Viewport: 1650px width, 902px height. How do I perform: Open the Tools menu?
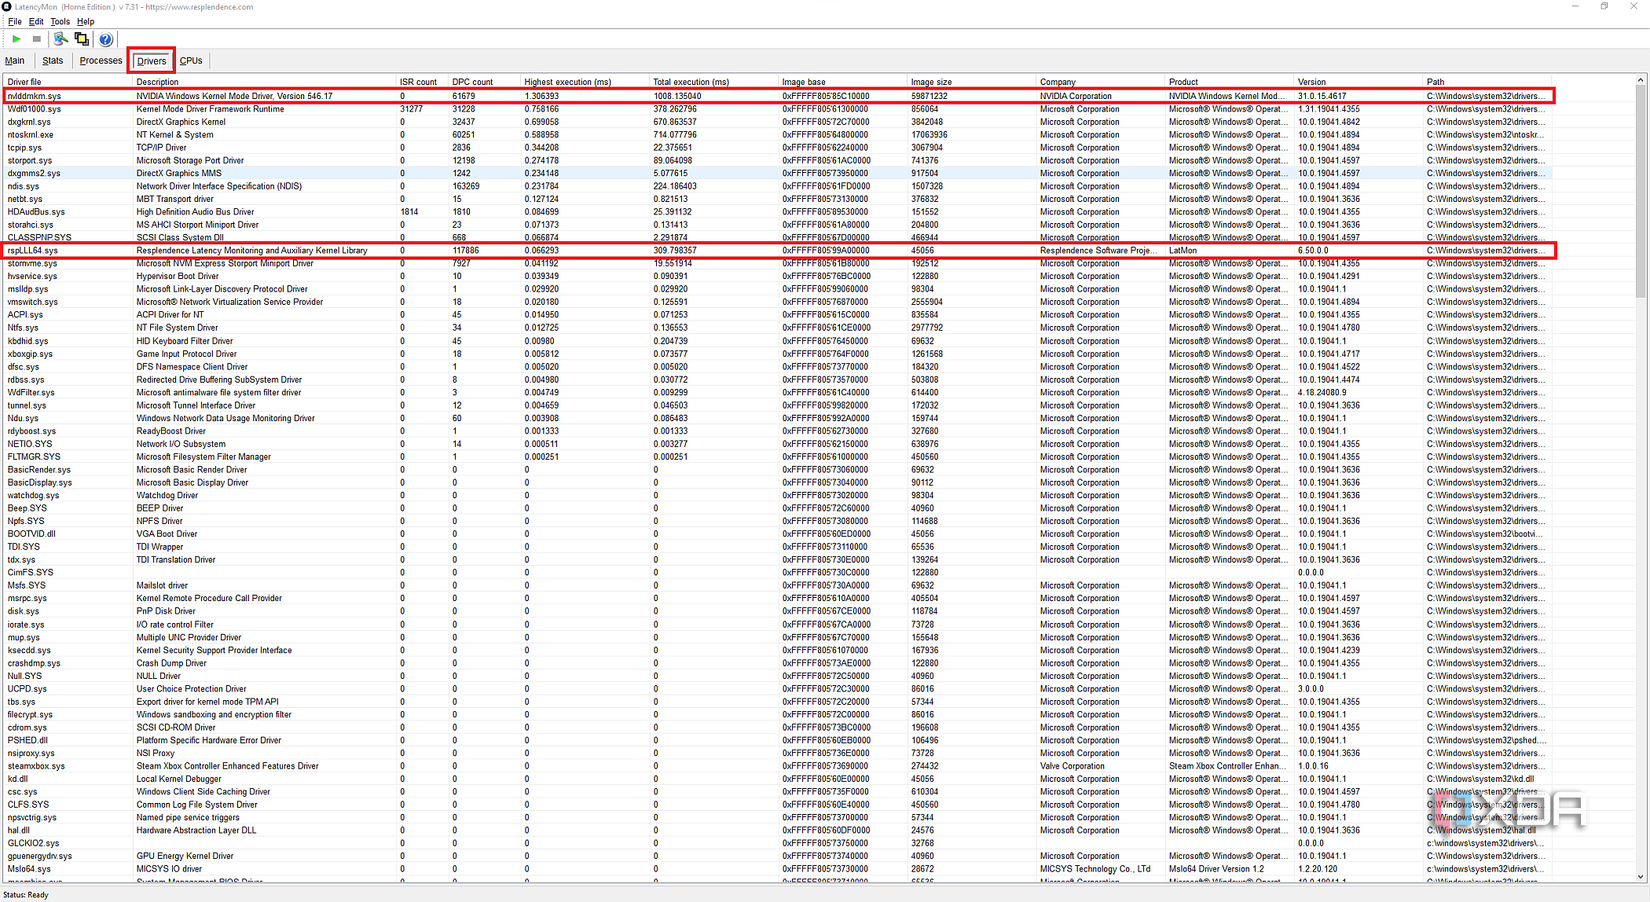pos(59,21)
